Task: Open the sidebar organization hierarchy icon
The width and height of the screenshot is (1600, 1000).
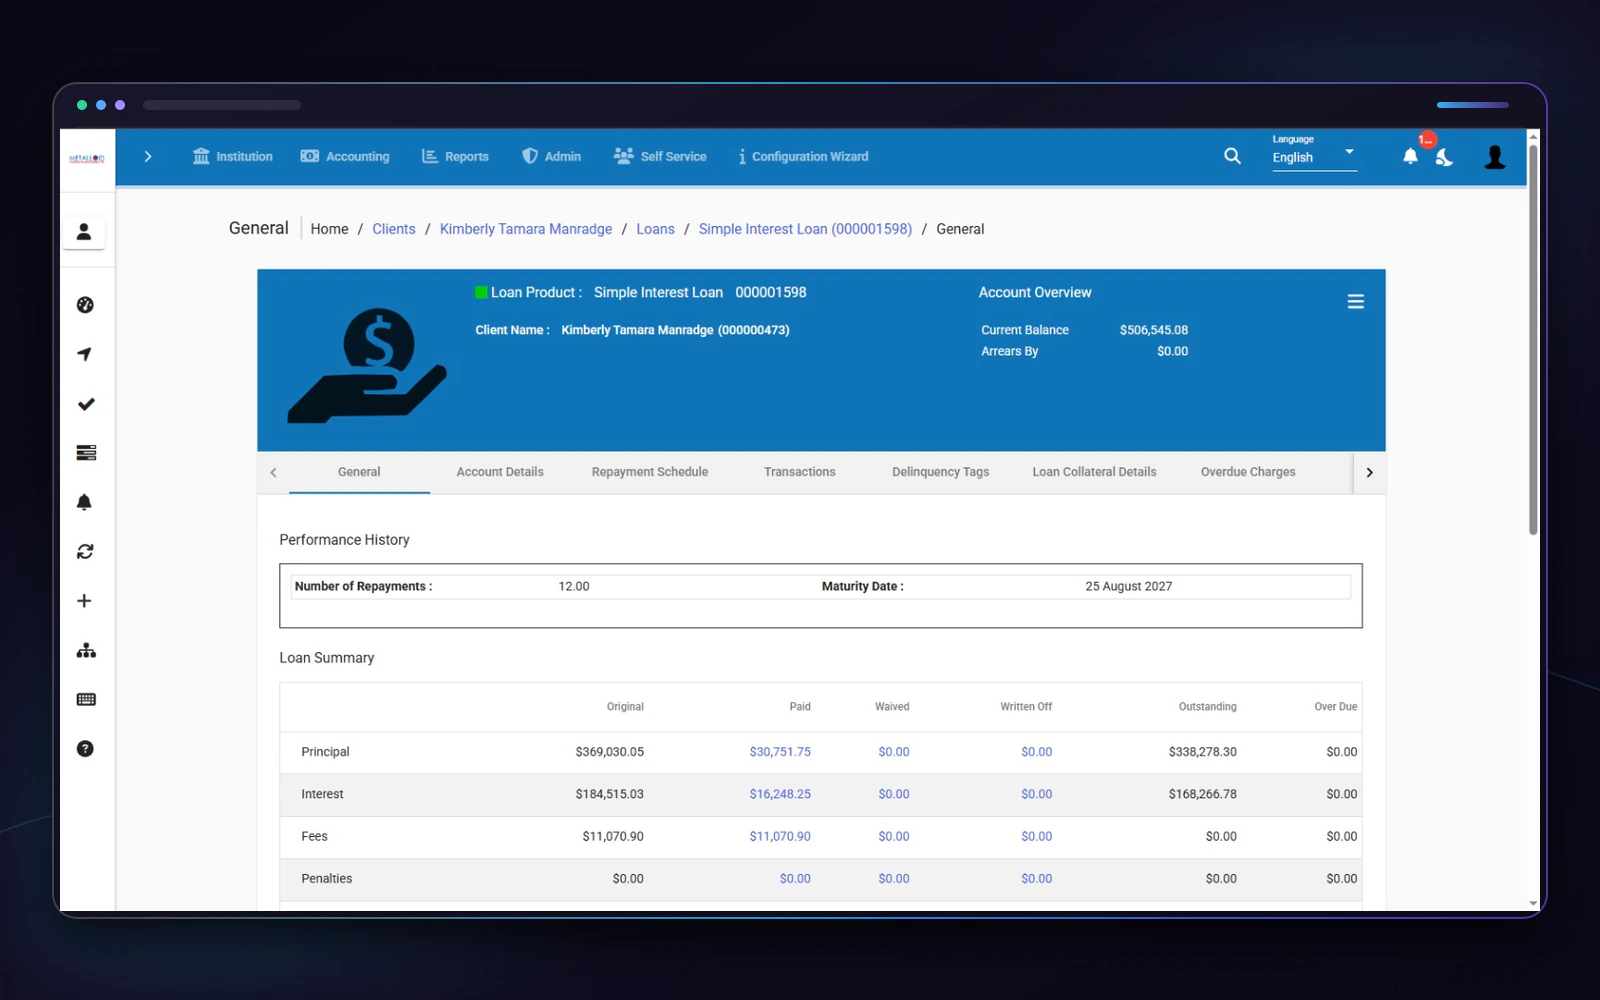Action: tap(86, 650)
